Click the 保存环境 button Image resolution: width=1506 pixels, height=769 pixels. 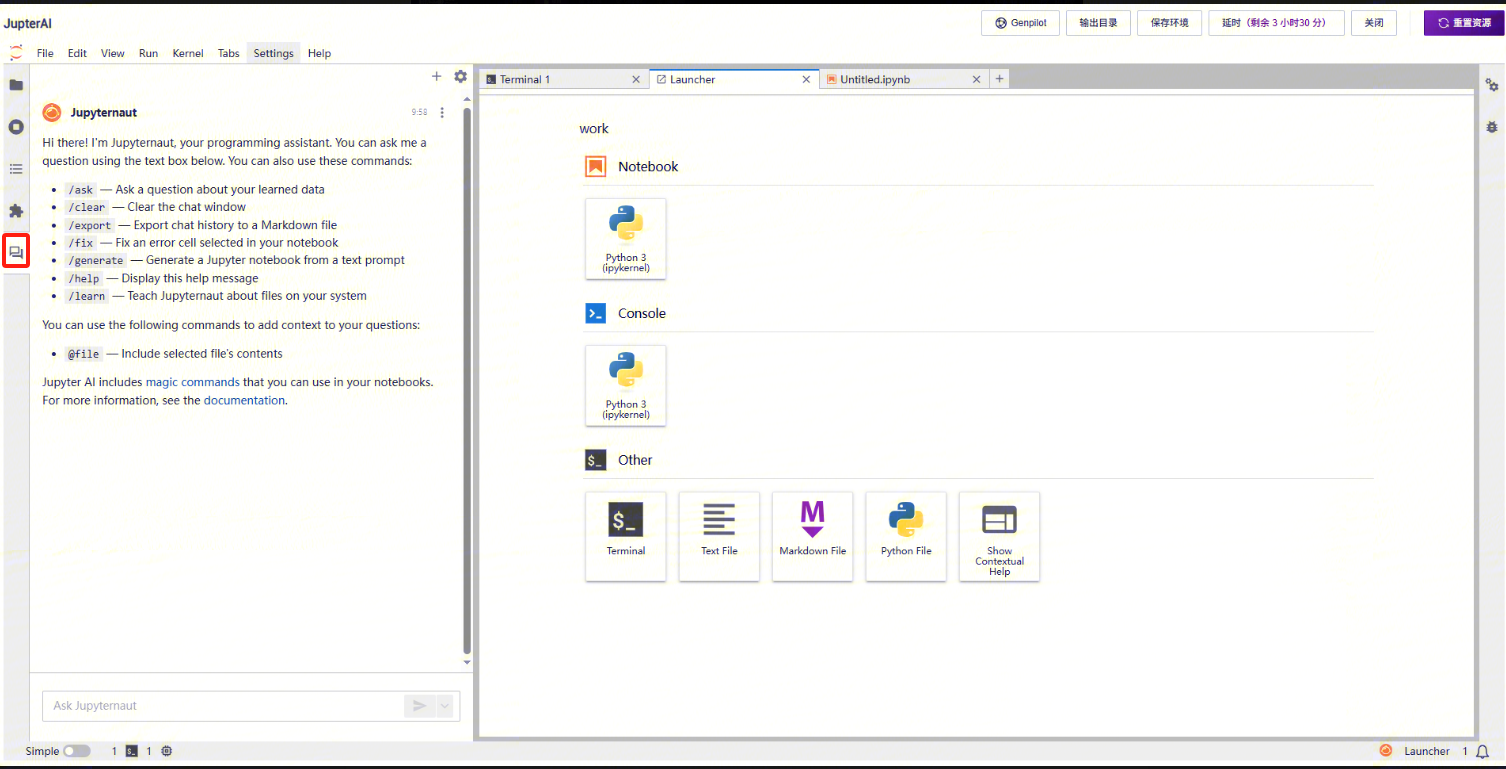click(x=1169, y=23)
